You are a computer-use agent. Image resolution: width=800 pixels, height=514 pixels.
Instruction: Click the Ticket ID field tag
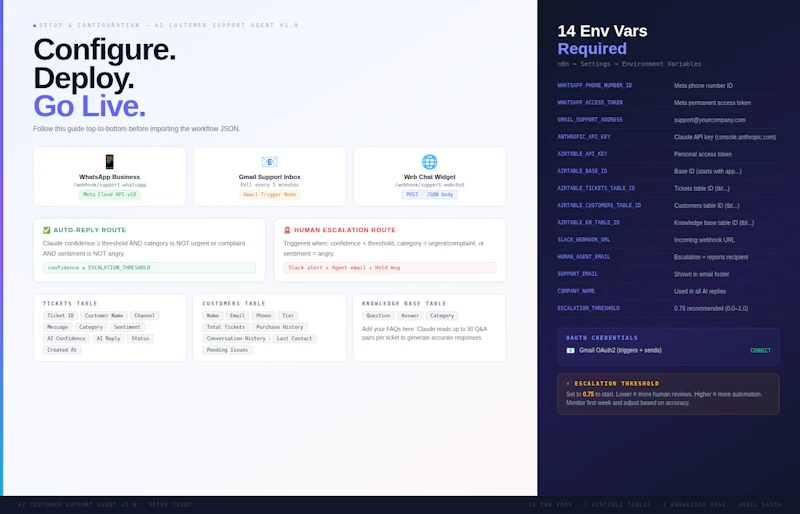(61, 315)
